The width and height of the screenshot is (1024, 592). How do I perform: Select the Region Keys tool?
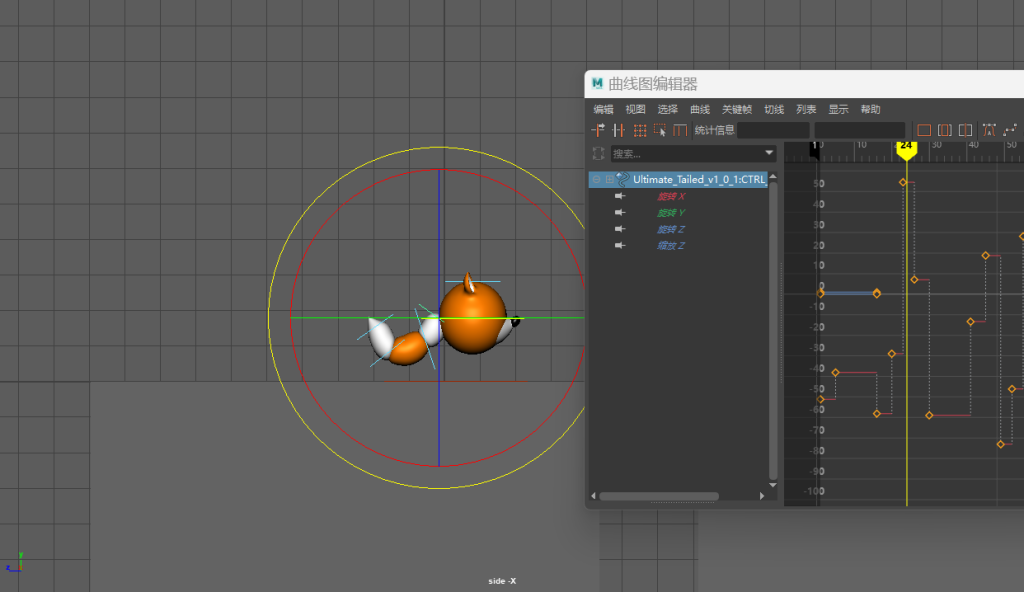point(660,130)
